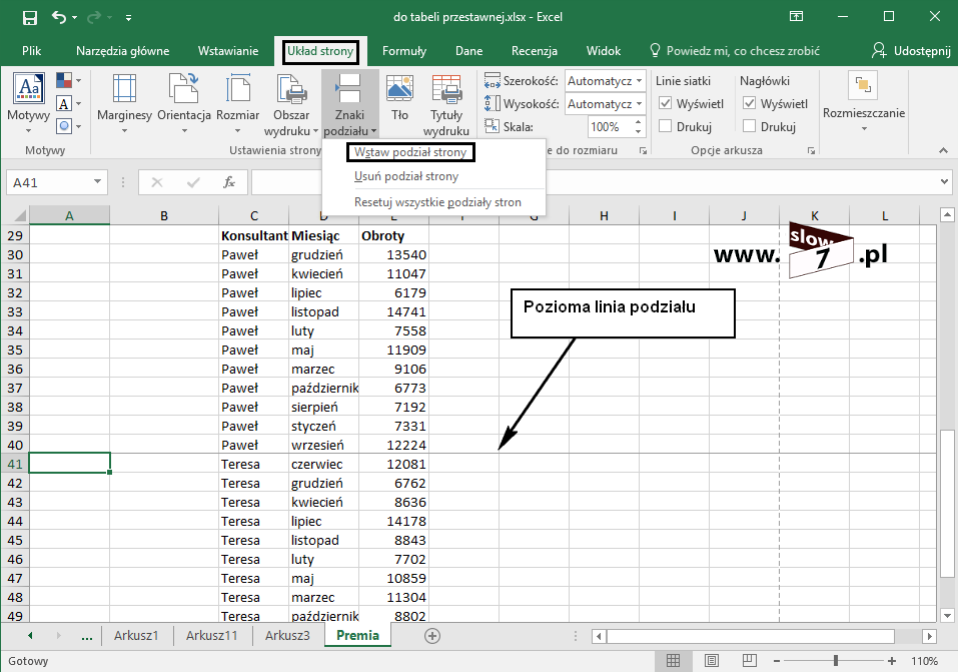Open Marginesy margins menu
958x672 pixels.
point(124,104)
